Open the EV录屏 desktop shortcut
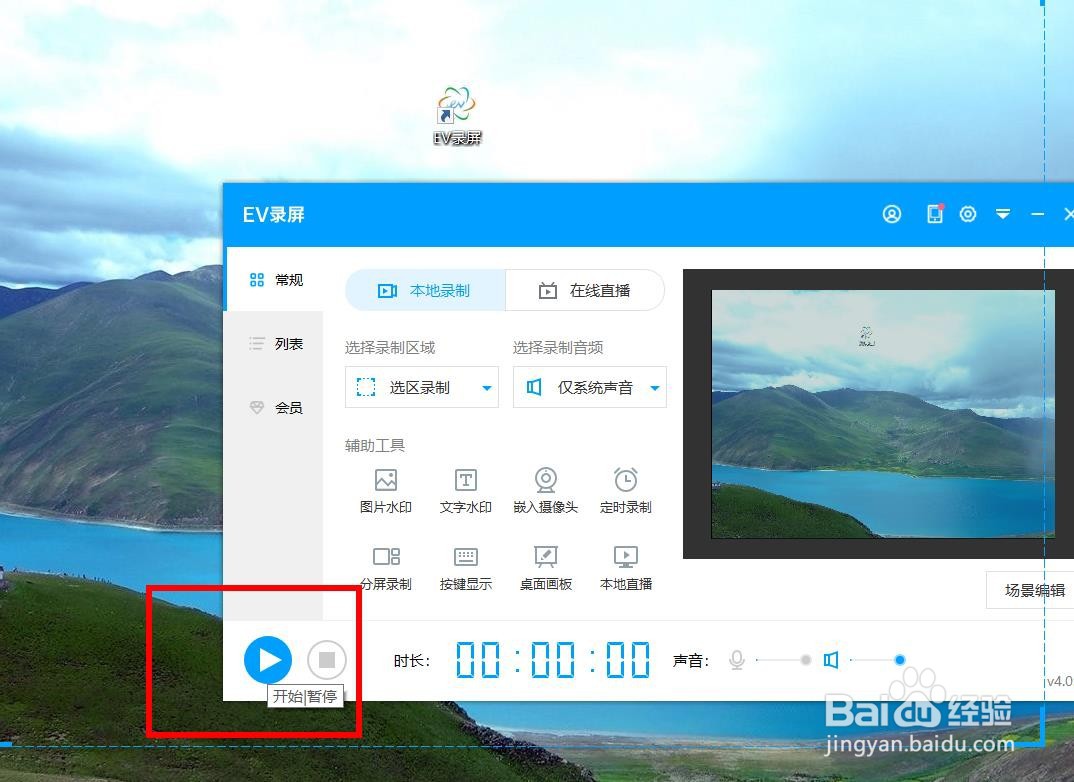The image size is (1074, 782). [x=457, y=116]
